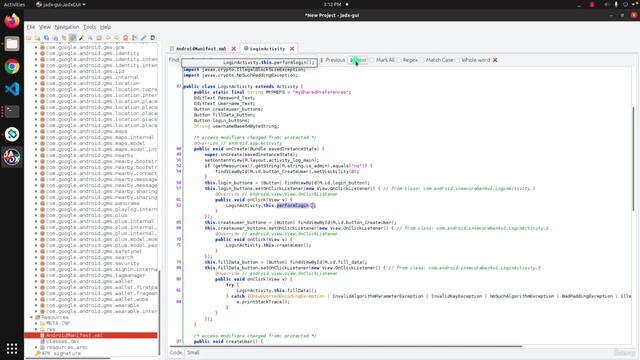This screenshot has height=360, width=640.
Task: Switch to the AndroidManifest.xml tab
Action: point(201,49)
